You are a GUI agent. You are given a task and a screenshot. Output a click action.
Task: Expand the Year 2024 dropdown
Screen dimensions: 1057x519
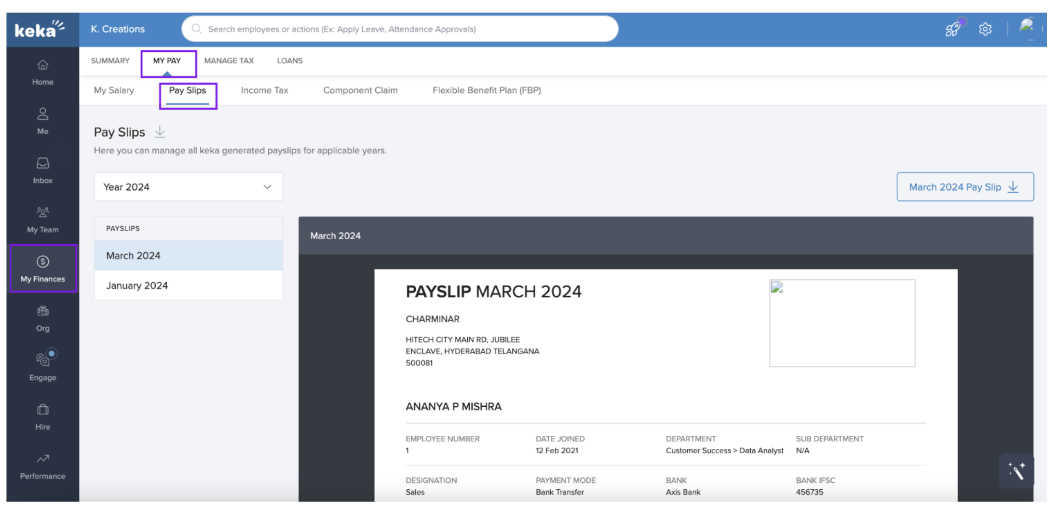click(188, 187)
